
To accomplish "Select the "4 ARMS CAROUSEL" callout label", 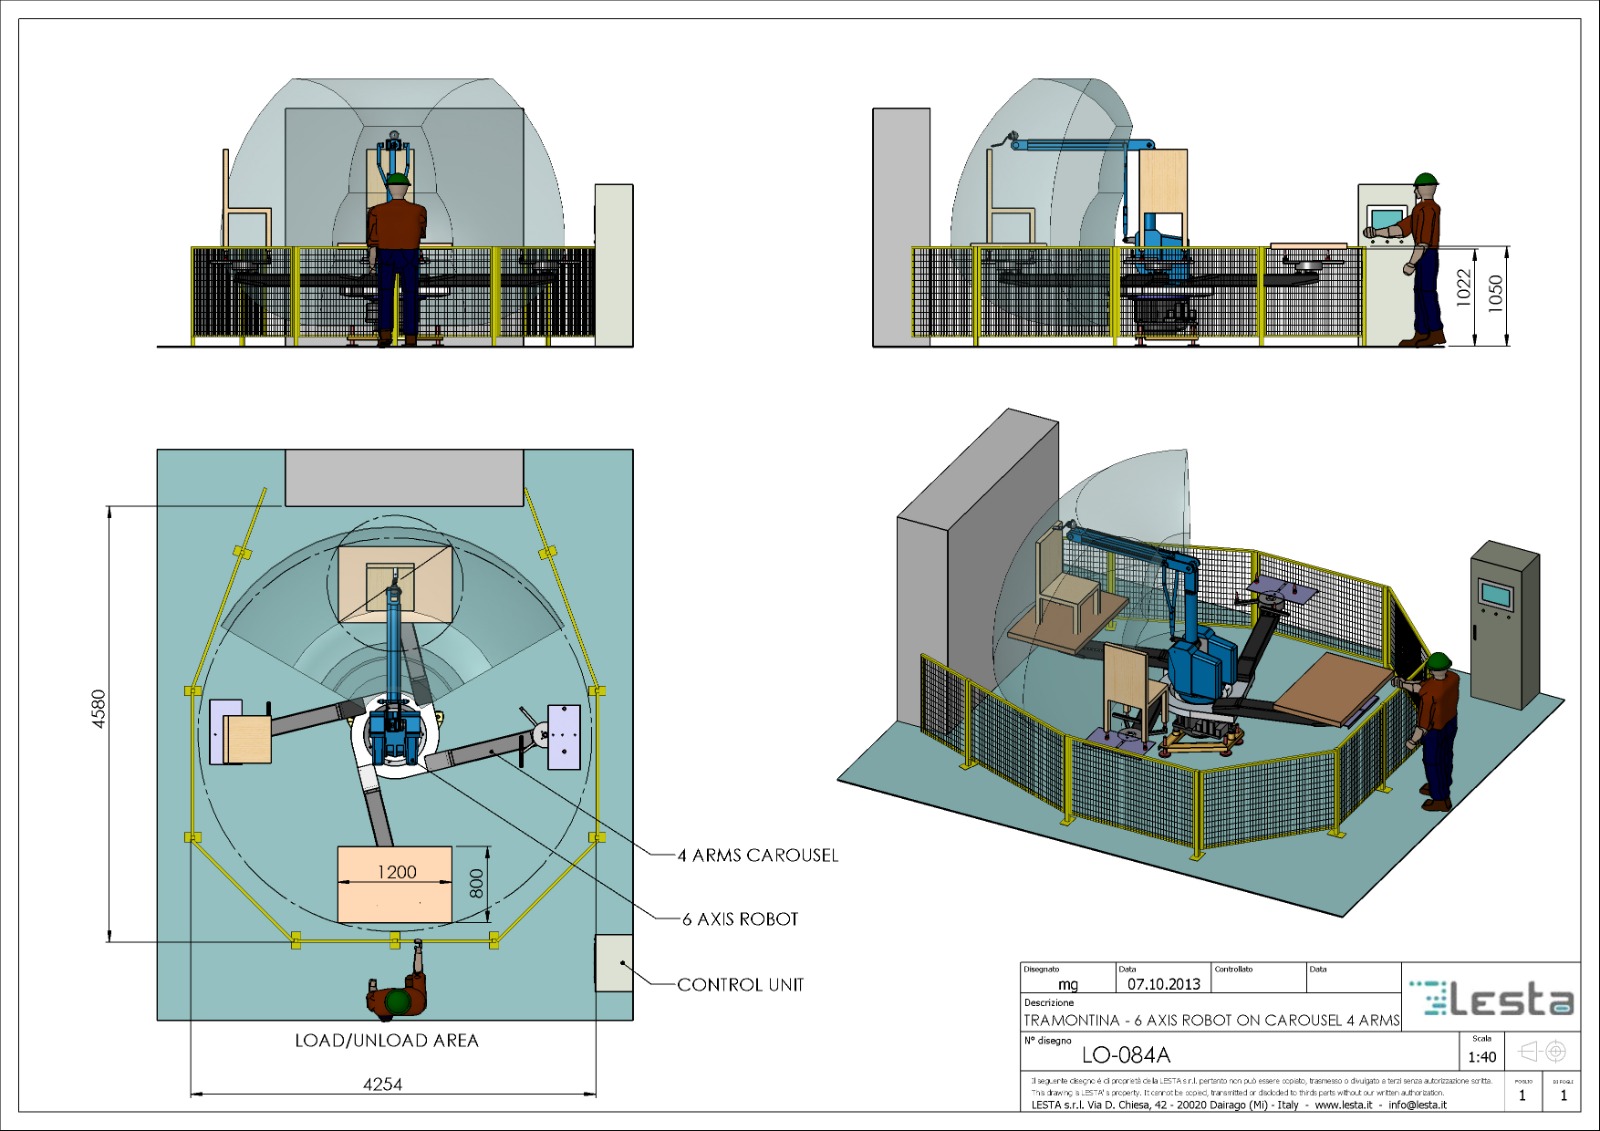I will click(x=758, y=855).
